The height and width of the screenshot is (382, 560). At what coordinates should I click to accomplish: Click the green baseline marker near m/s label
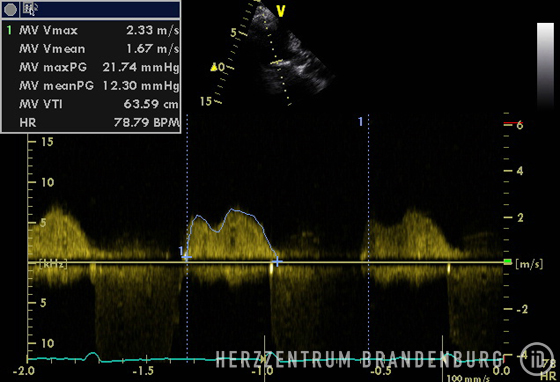pos(508,262)
